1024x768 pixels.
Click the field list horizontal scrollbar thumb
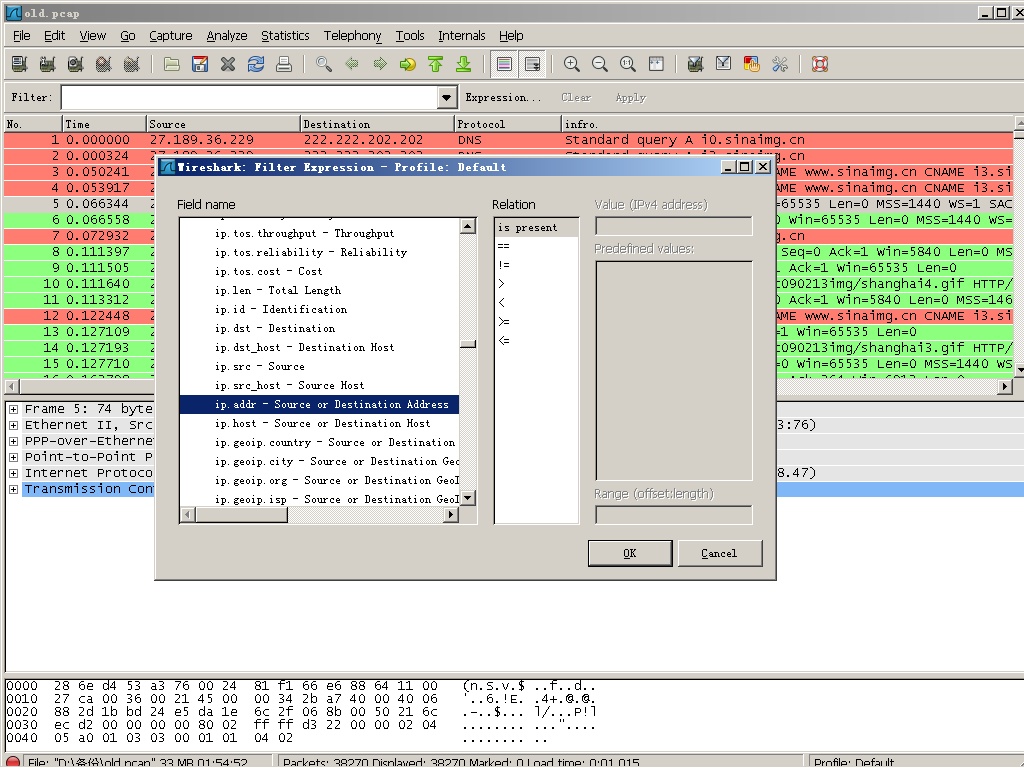click(x=242, y=515)
